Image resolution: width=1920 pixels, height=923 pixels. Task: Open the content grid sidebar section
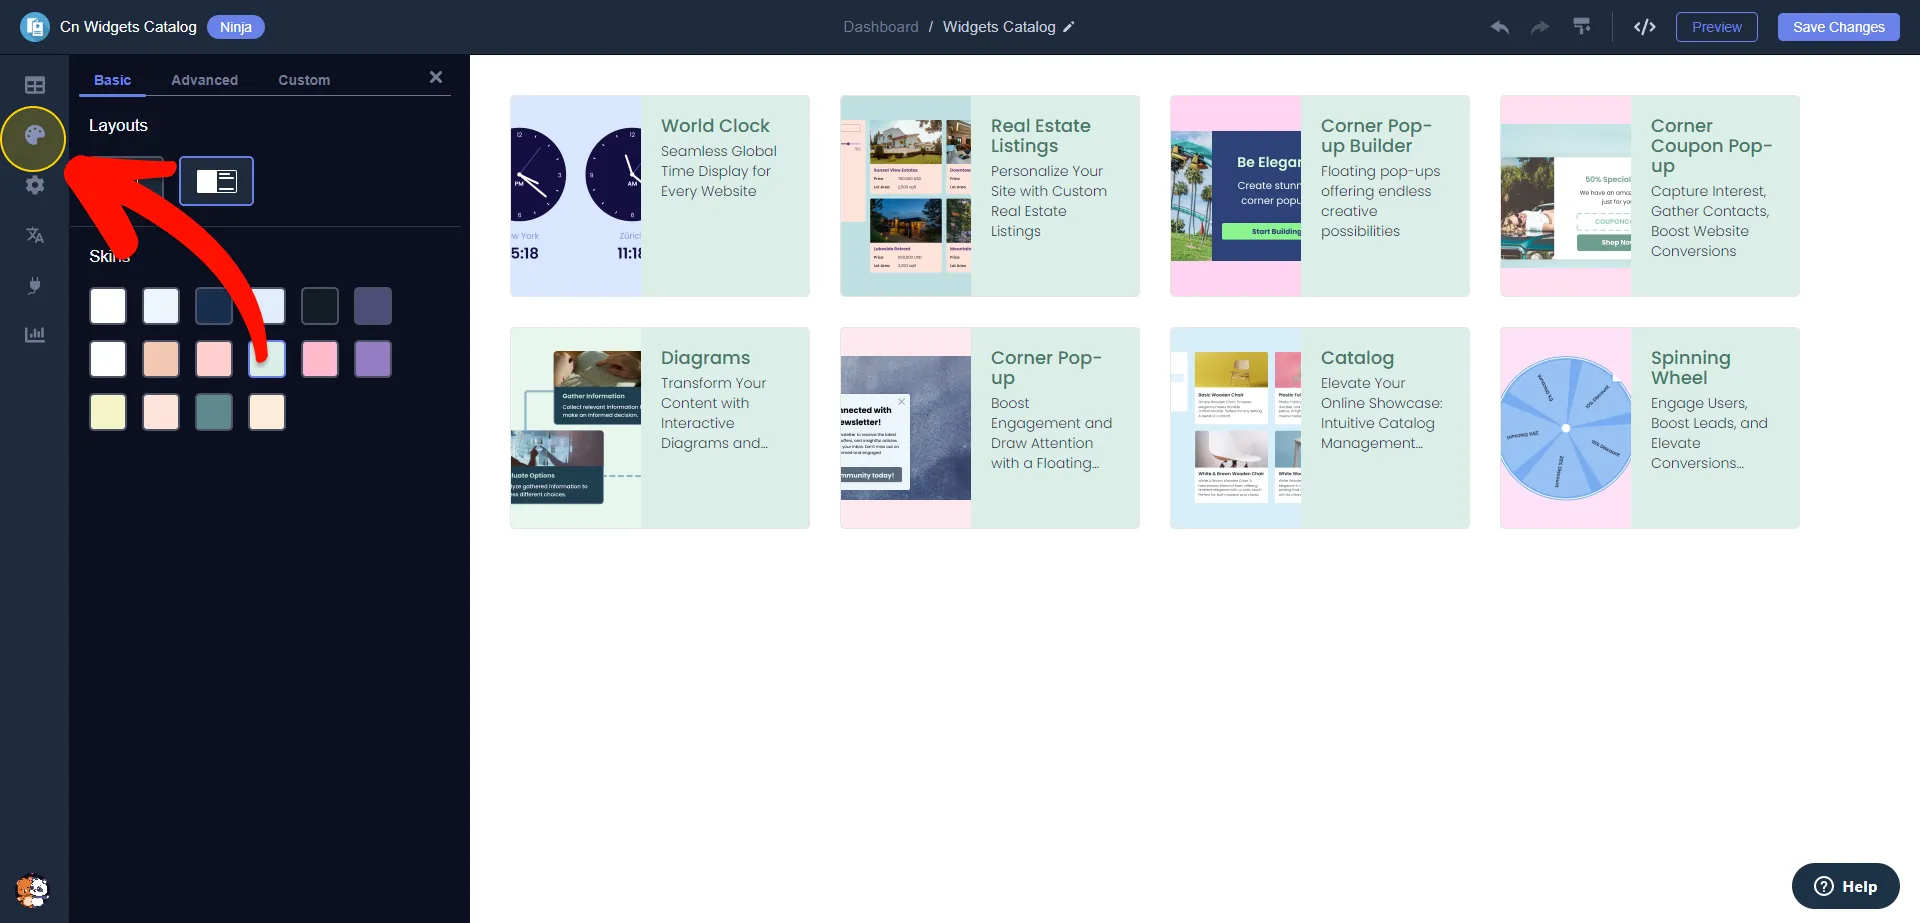pos(35,86)
